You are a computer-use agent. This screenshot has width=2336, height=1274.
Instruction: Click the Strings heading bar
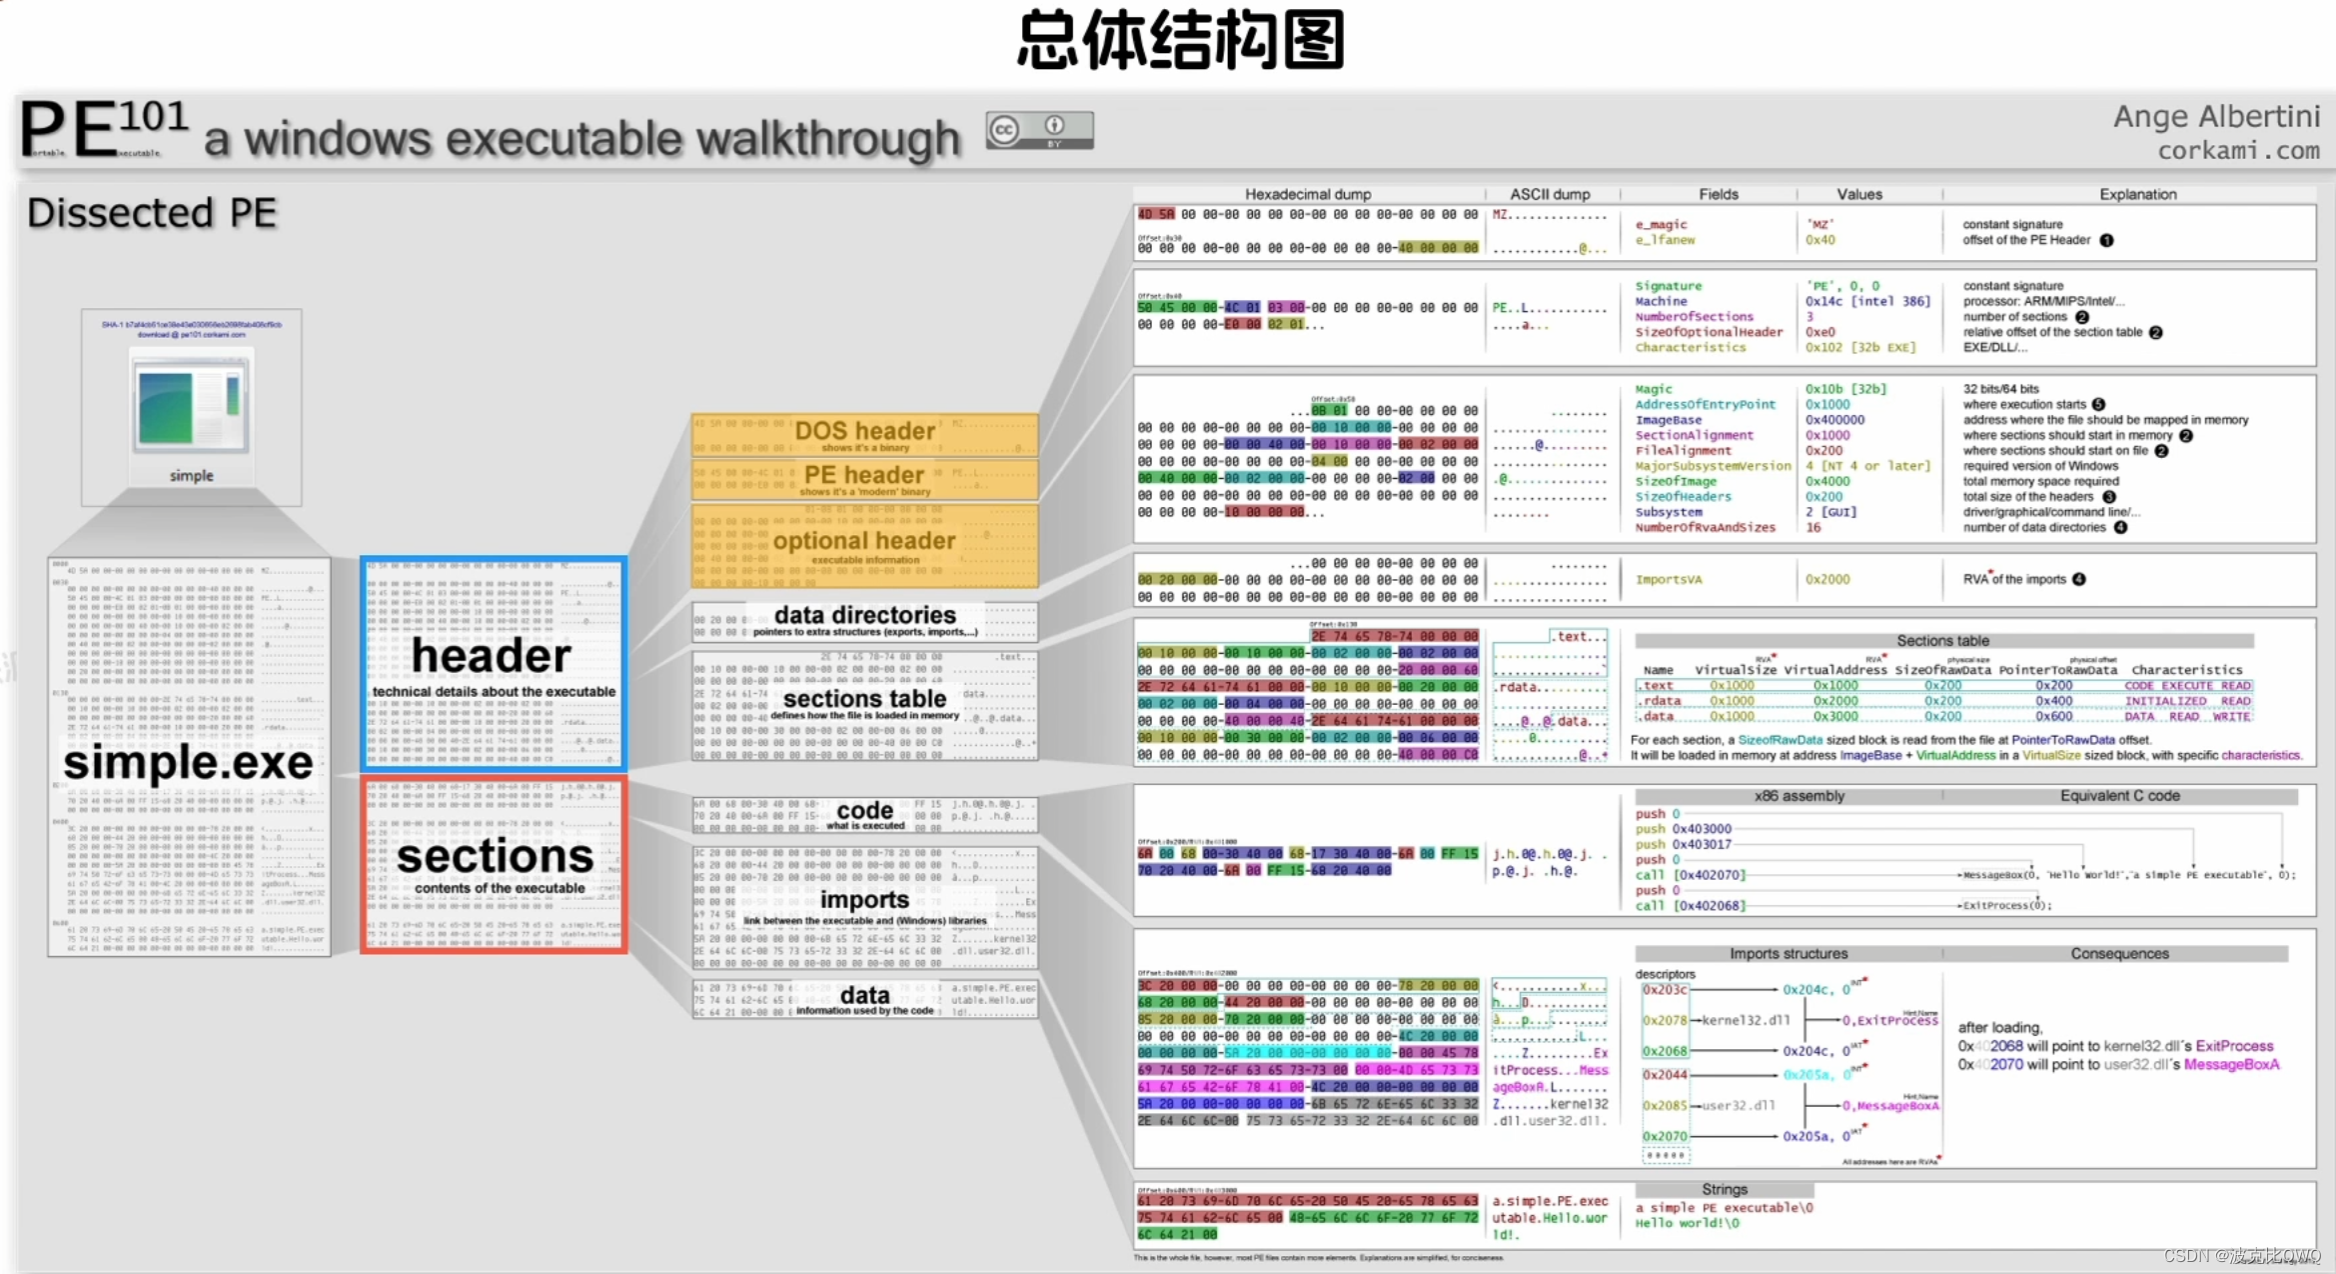point(1724,1189)
